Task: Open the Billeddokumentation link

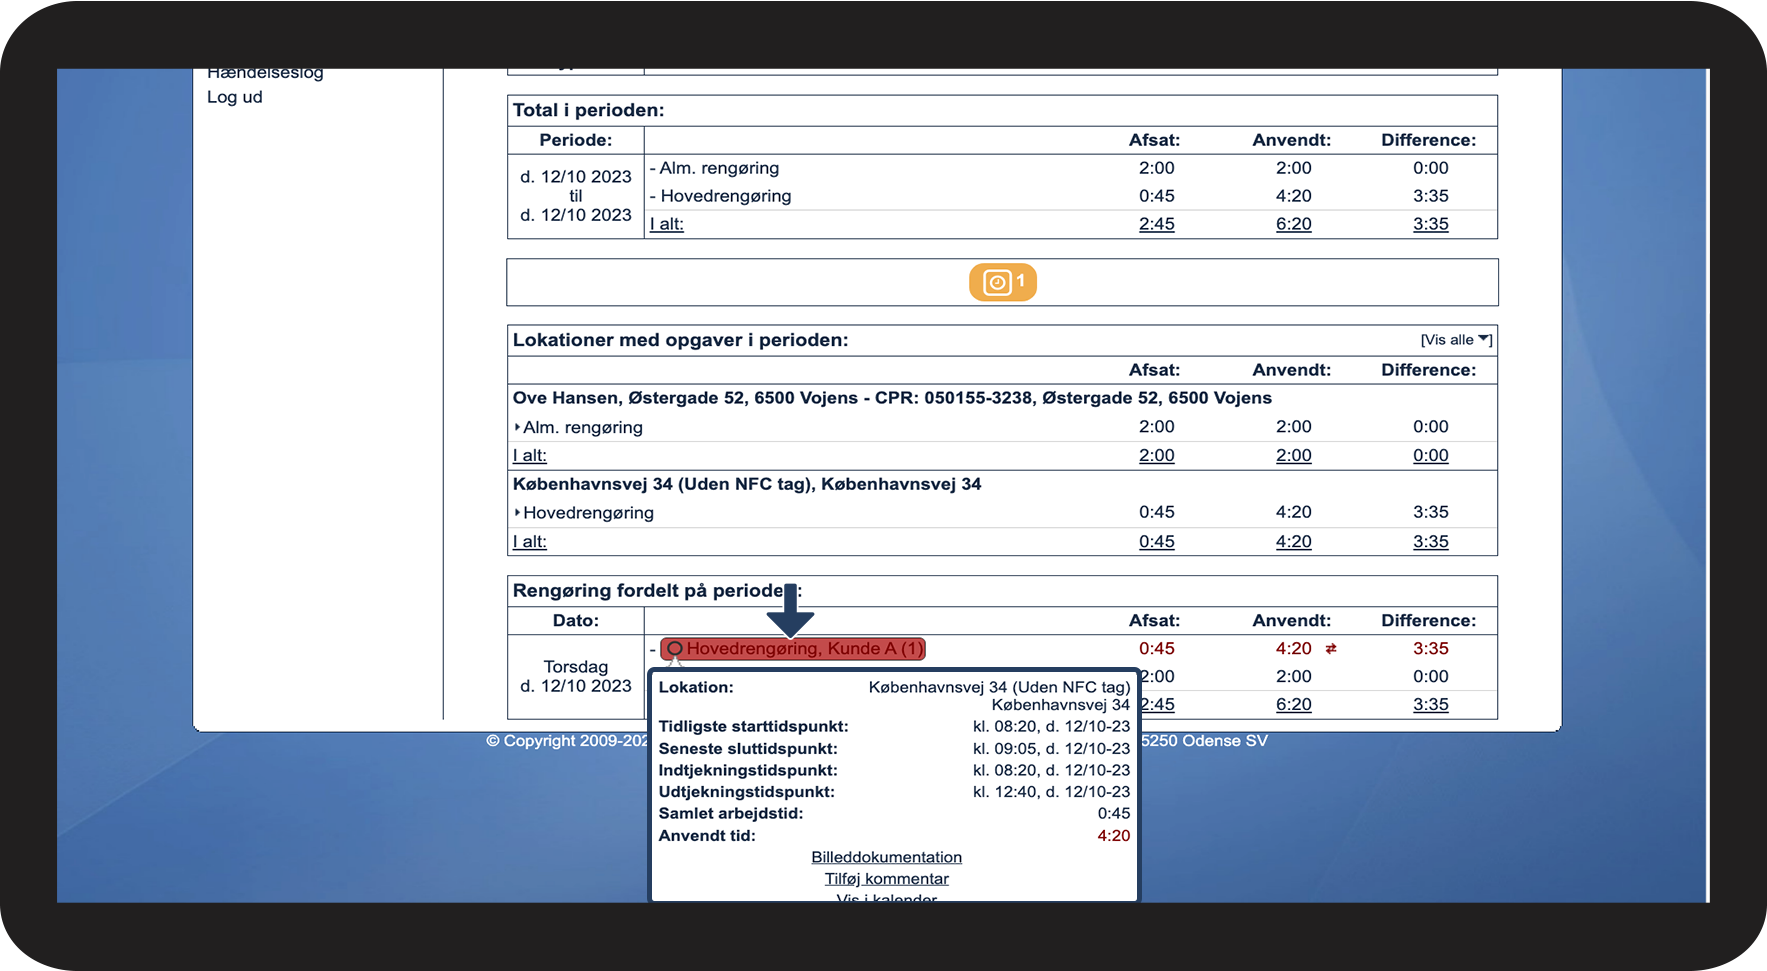Action: pyautogui.click(x=887, y=857)
